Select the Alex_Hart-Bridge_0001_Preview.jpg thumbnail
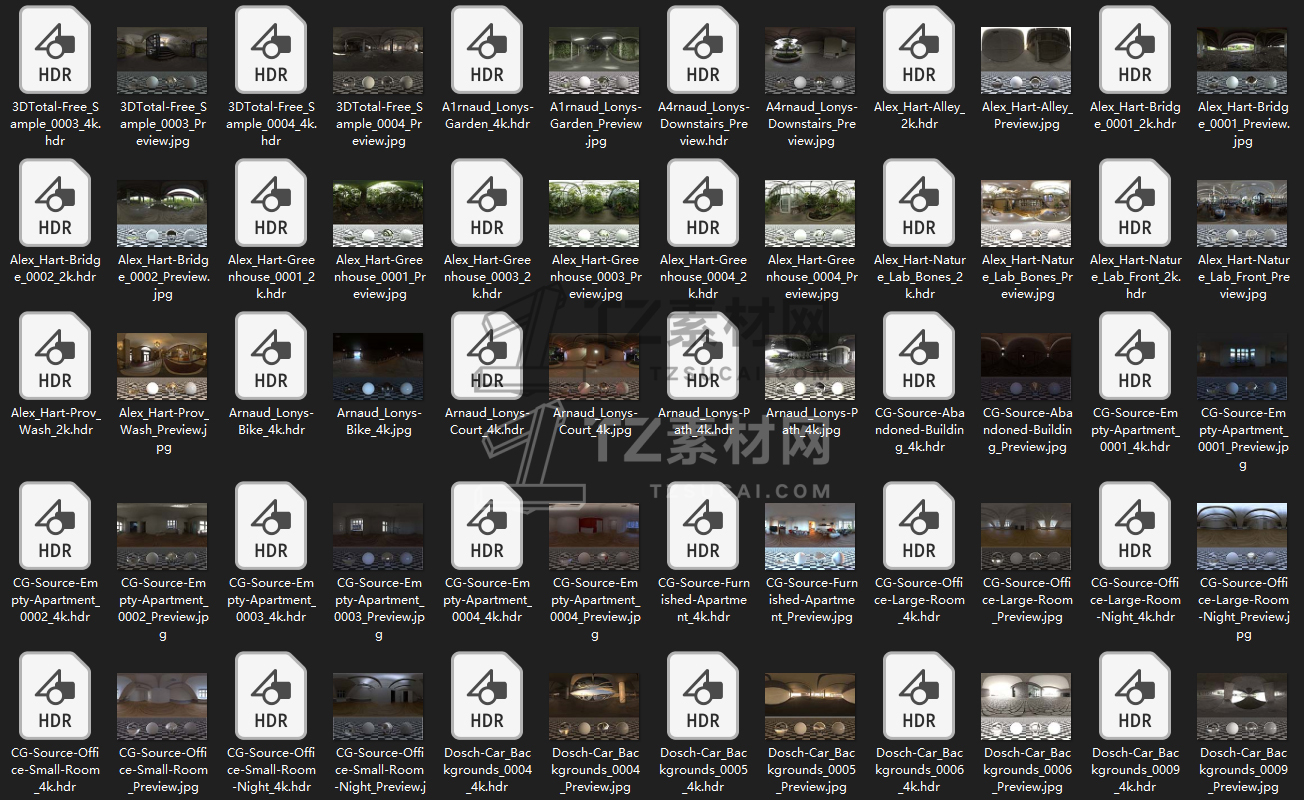The image size is (1304, 800). click(x=1243, y=61)
